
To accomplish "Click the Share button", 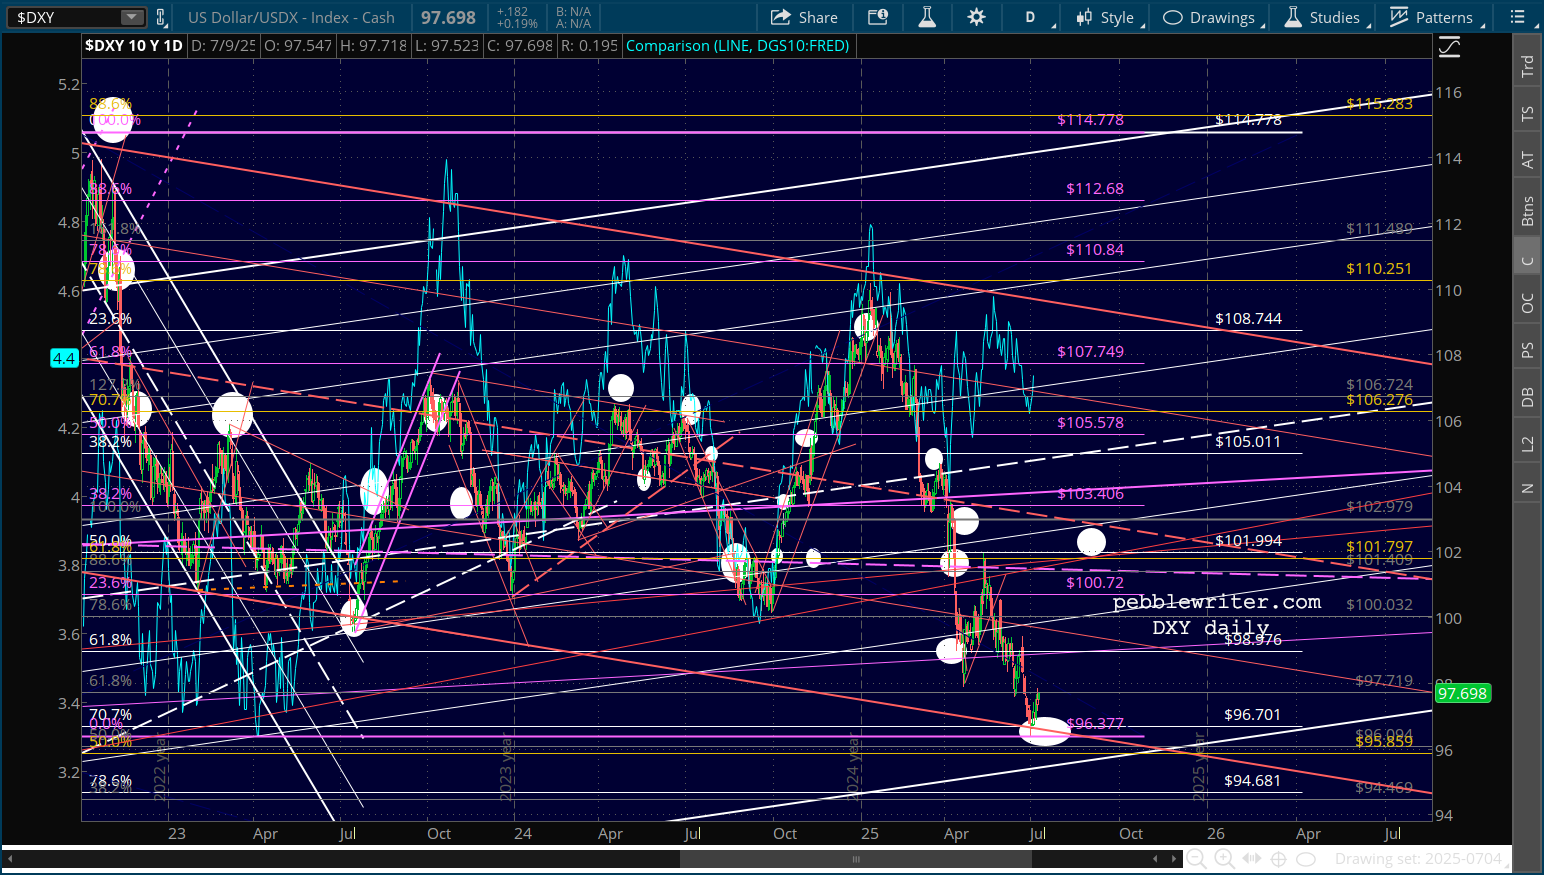I will click(805, 17).
